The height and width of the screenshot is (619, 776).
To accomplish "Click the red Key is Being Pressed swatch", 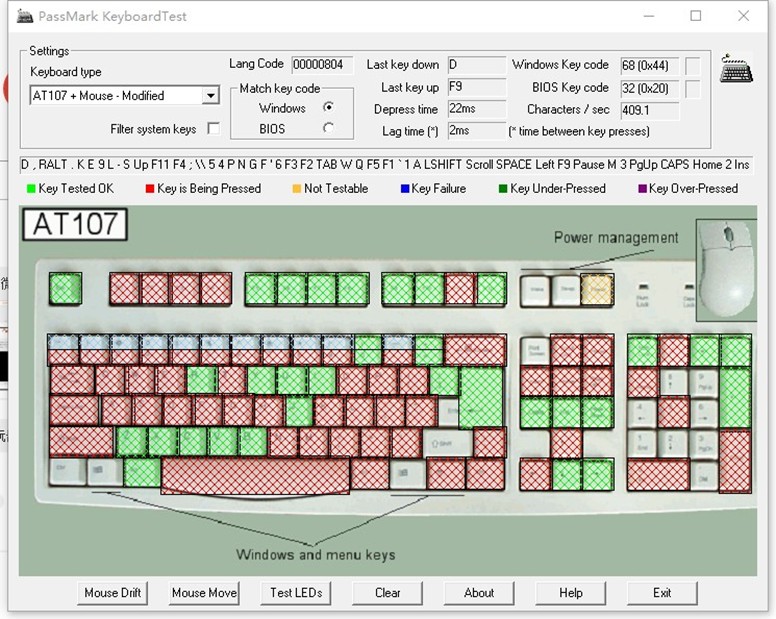I will [x=150, y=189].
